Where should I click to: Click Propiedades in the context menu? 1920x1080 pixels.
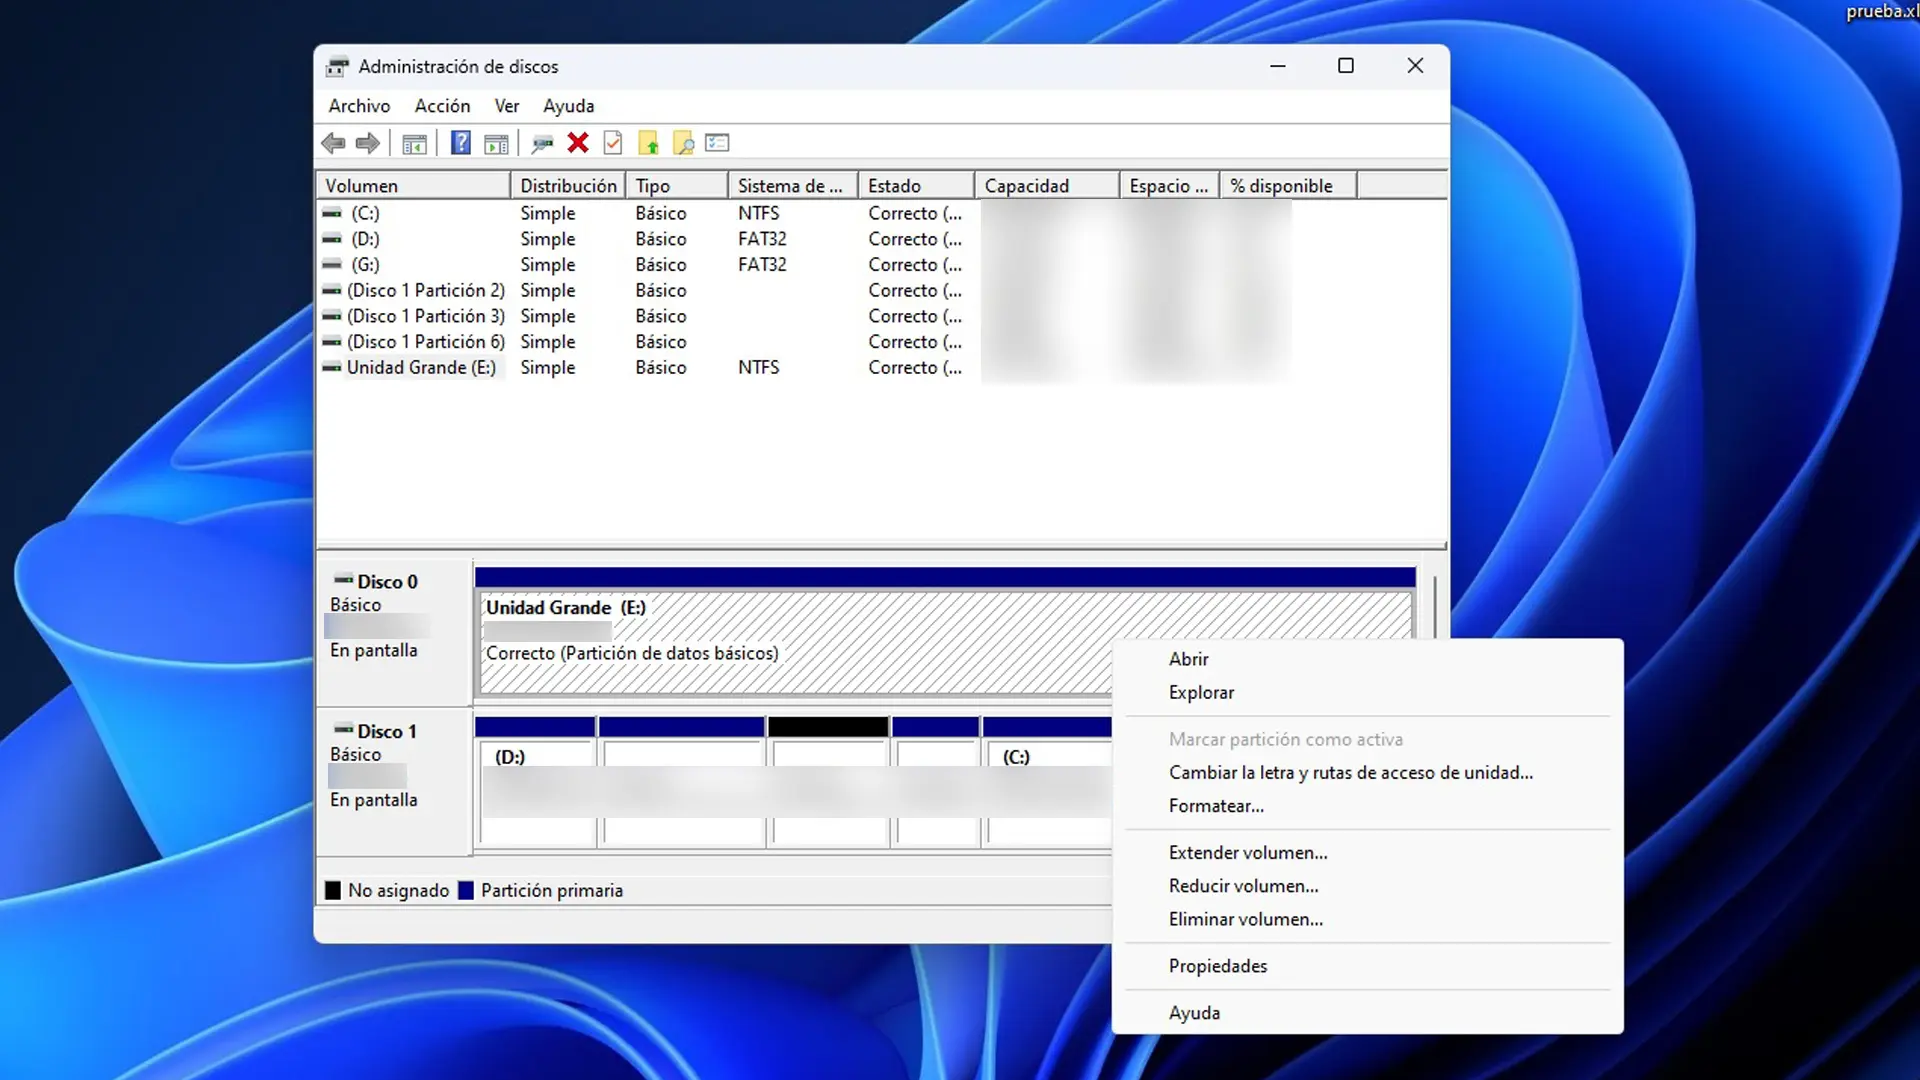(1218, 966)
